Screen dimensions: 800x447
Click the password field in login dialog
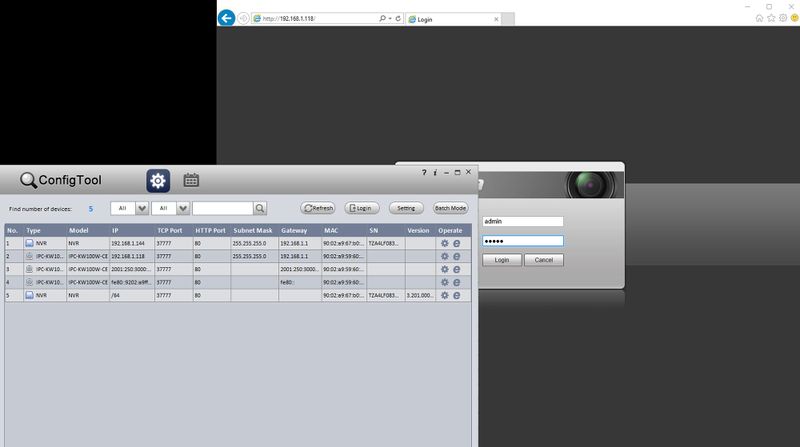point(523,241)
